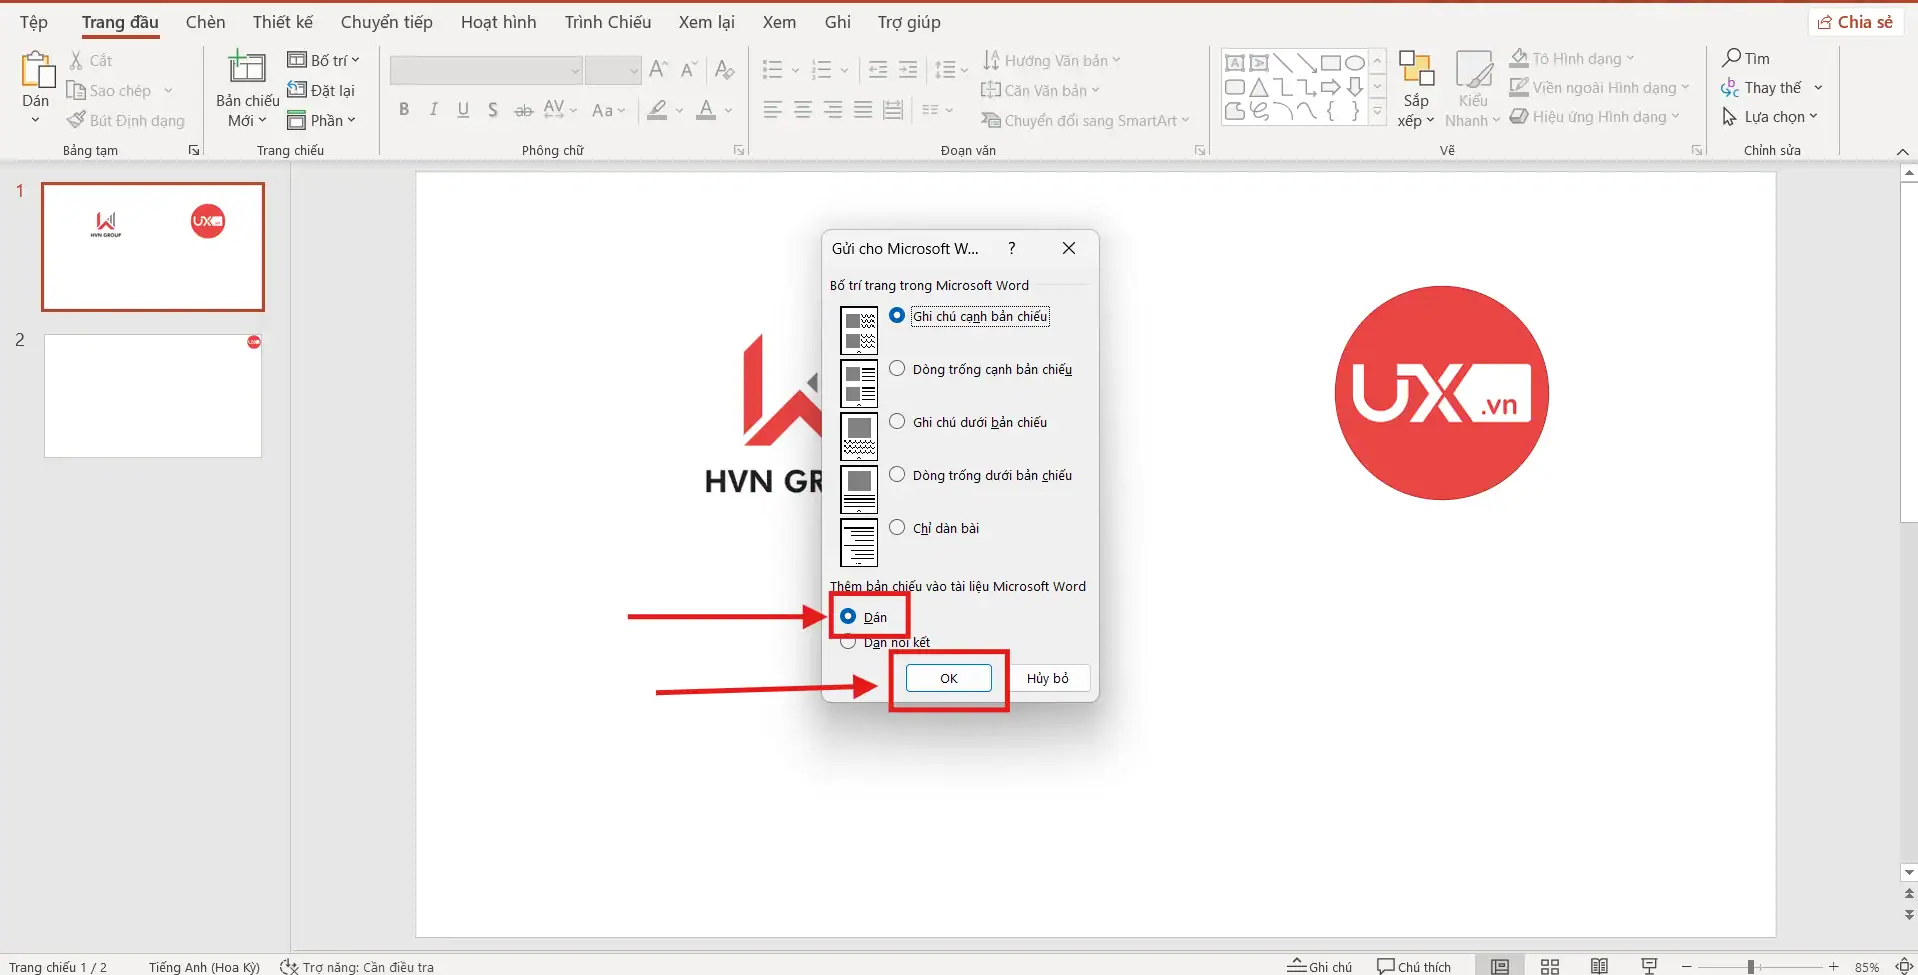
Task: Click the Find (Tìm) search icon
Action: (x=1732, y=58)
